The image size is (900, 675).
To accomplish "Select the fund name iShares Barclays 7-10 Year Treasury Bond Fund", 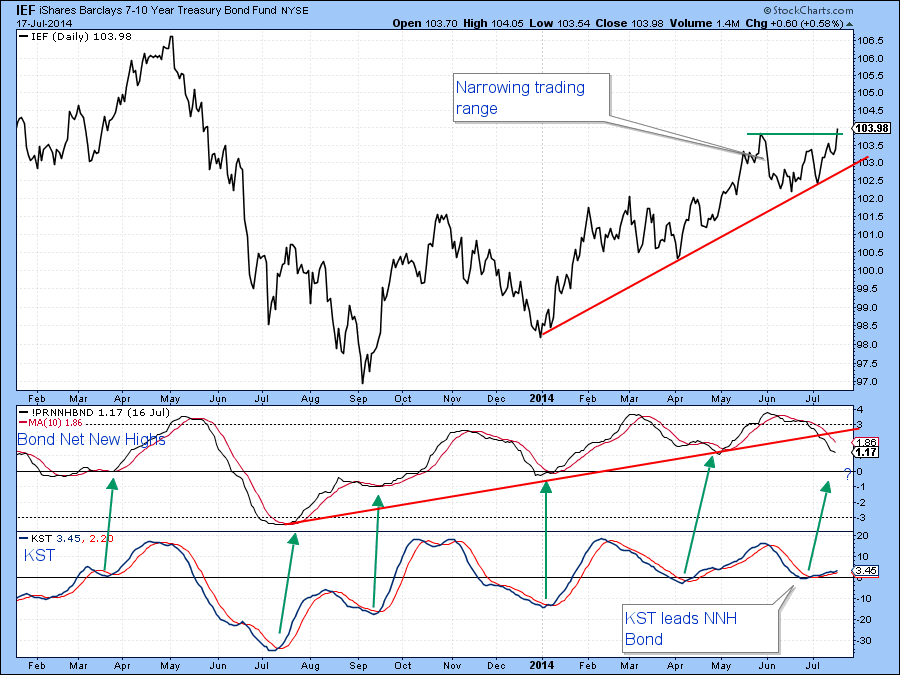I will coord(158,11).
